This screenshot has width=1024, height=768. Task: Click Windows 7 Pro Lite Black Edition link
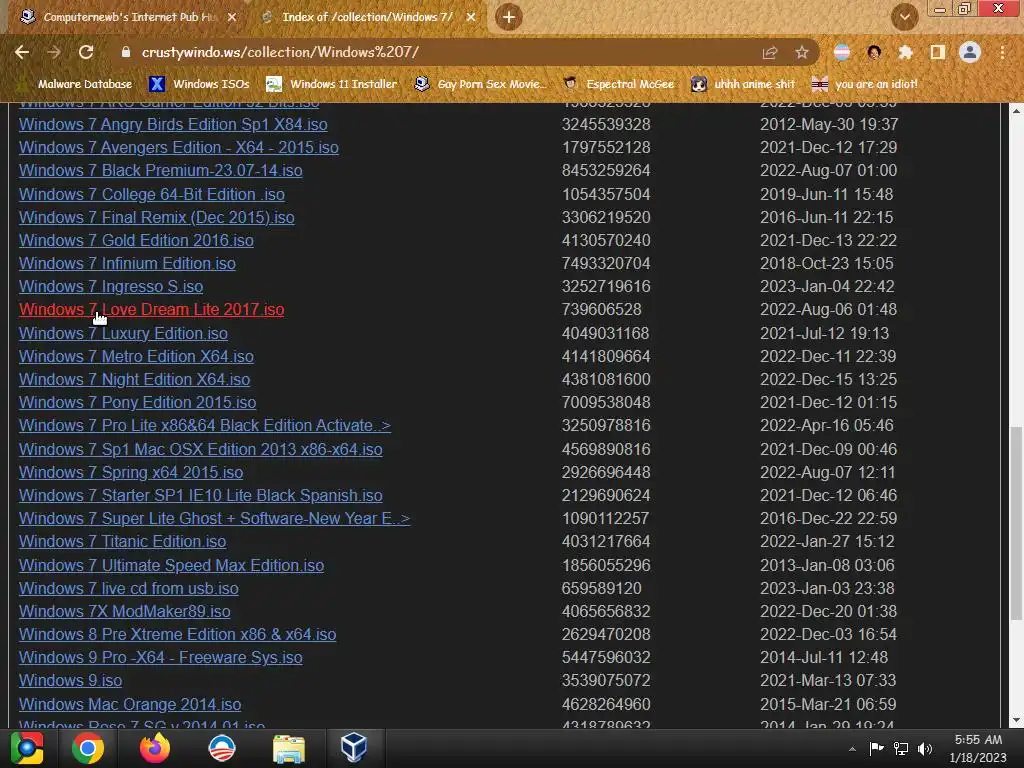pyautogui.click(x=204, y=425)
